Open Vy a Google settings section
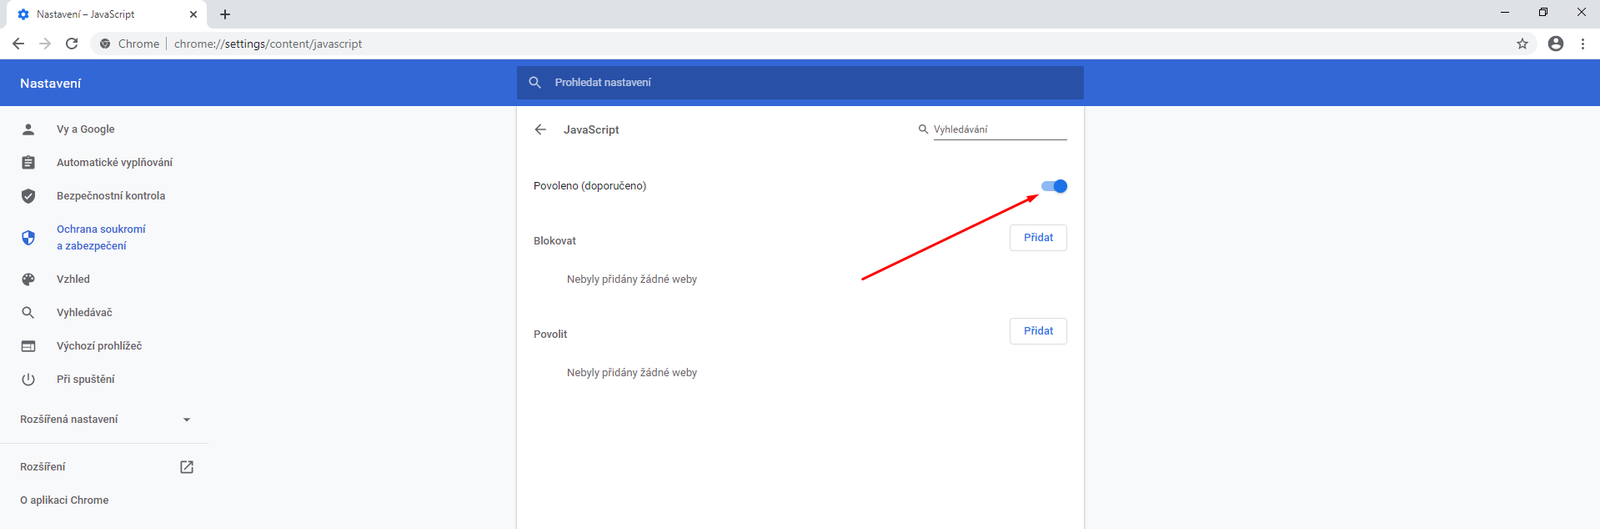Screen dimensions: 1600x529 [x=85, y=129]
